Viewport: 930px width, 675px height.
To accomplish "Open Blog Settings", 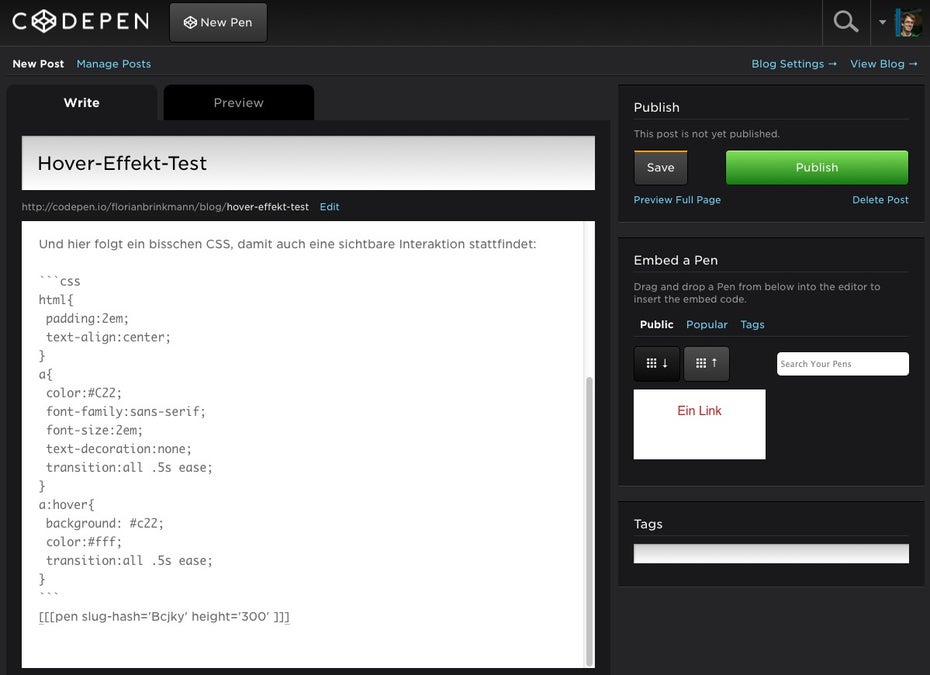I will (794, 63).
